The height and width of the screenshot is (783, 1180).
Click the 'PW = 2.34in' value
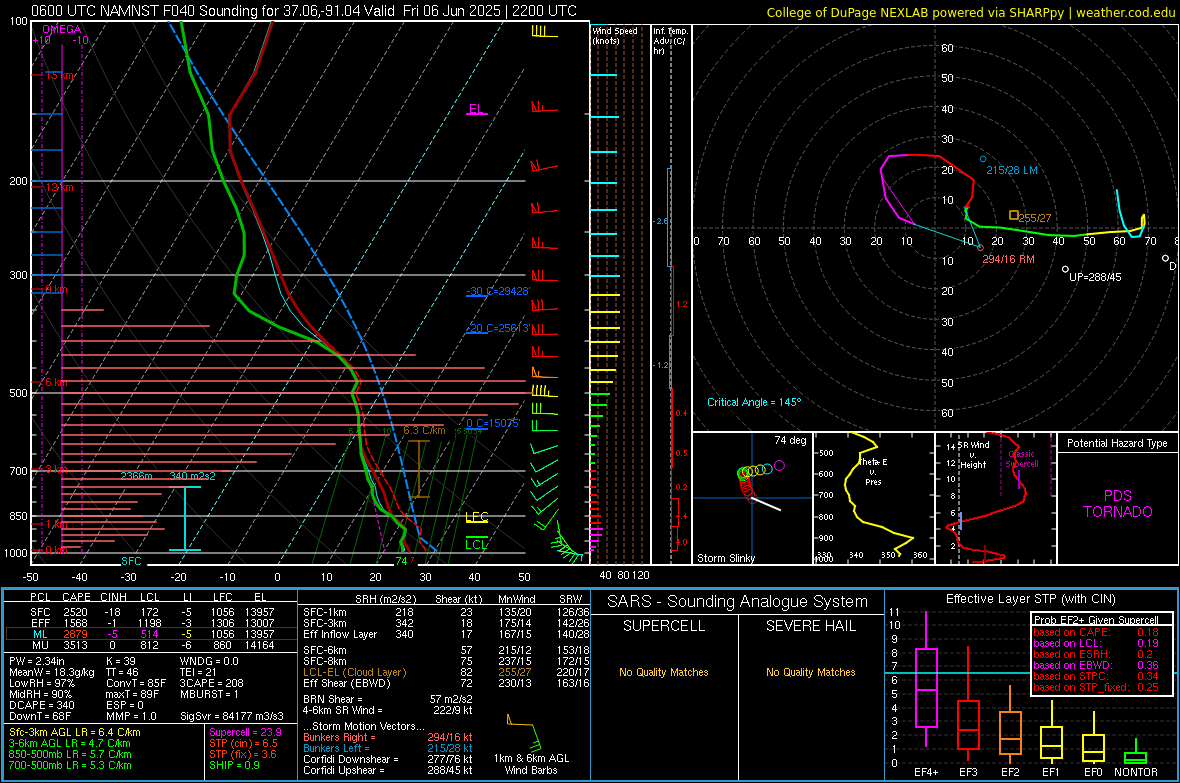(x=37, y=661)
